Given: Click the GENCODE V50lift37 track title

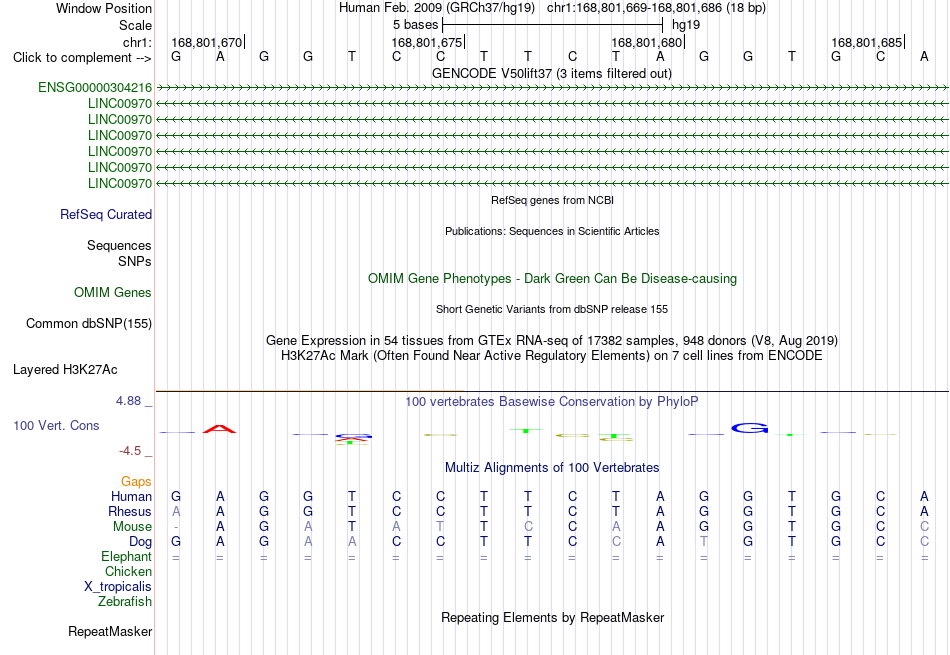Looking at the screenshot, I should pyautogui.click(x=552, y=73).
